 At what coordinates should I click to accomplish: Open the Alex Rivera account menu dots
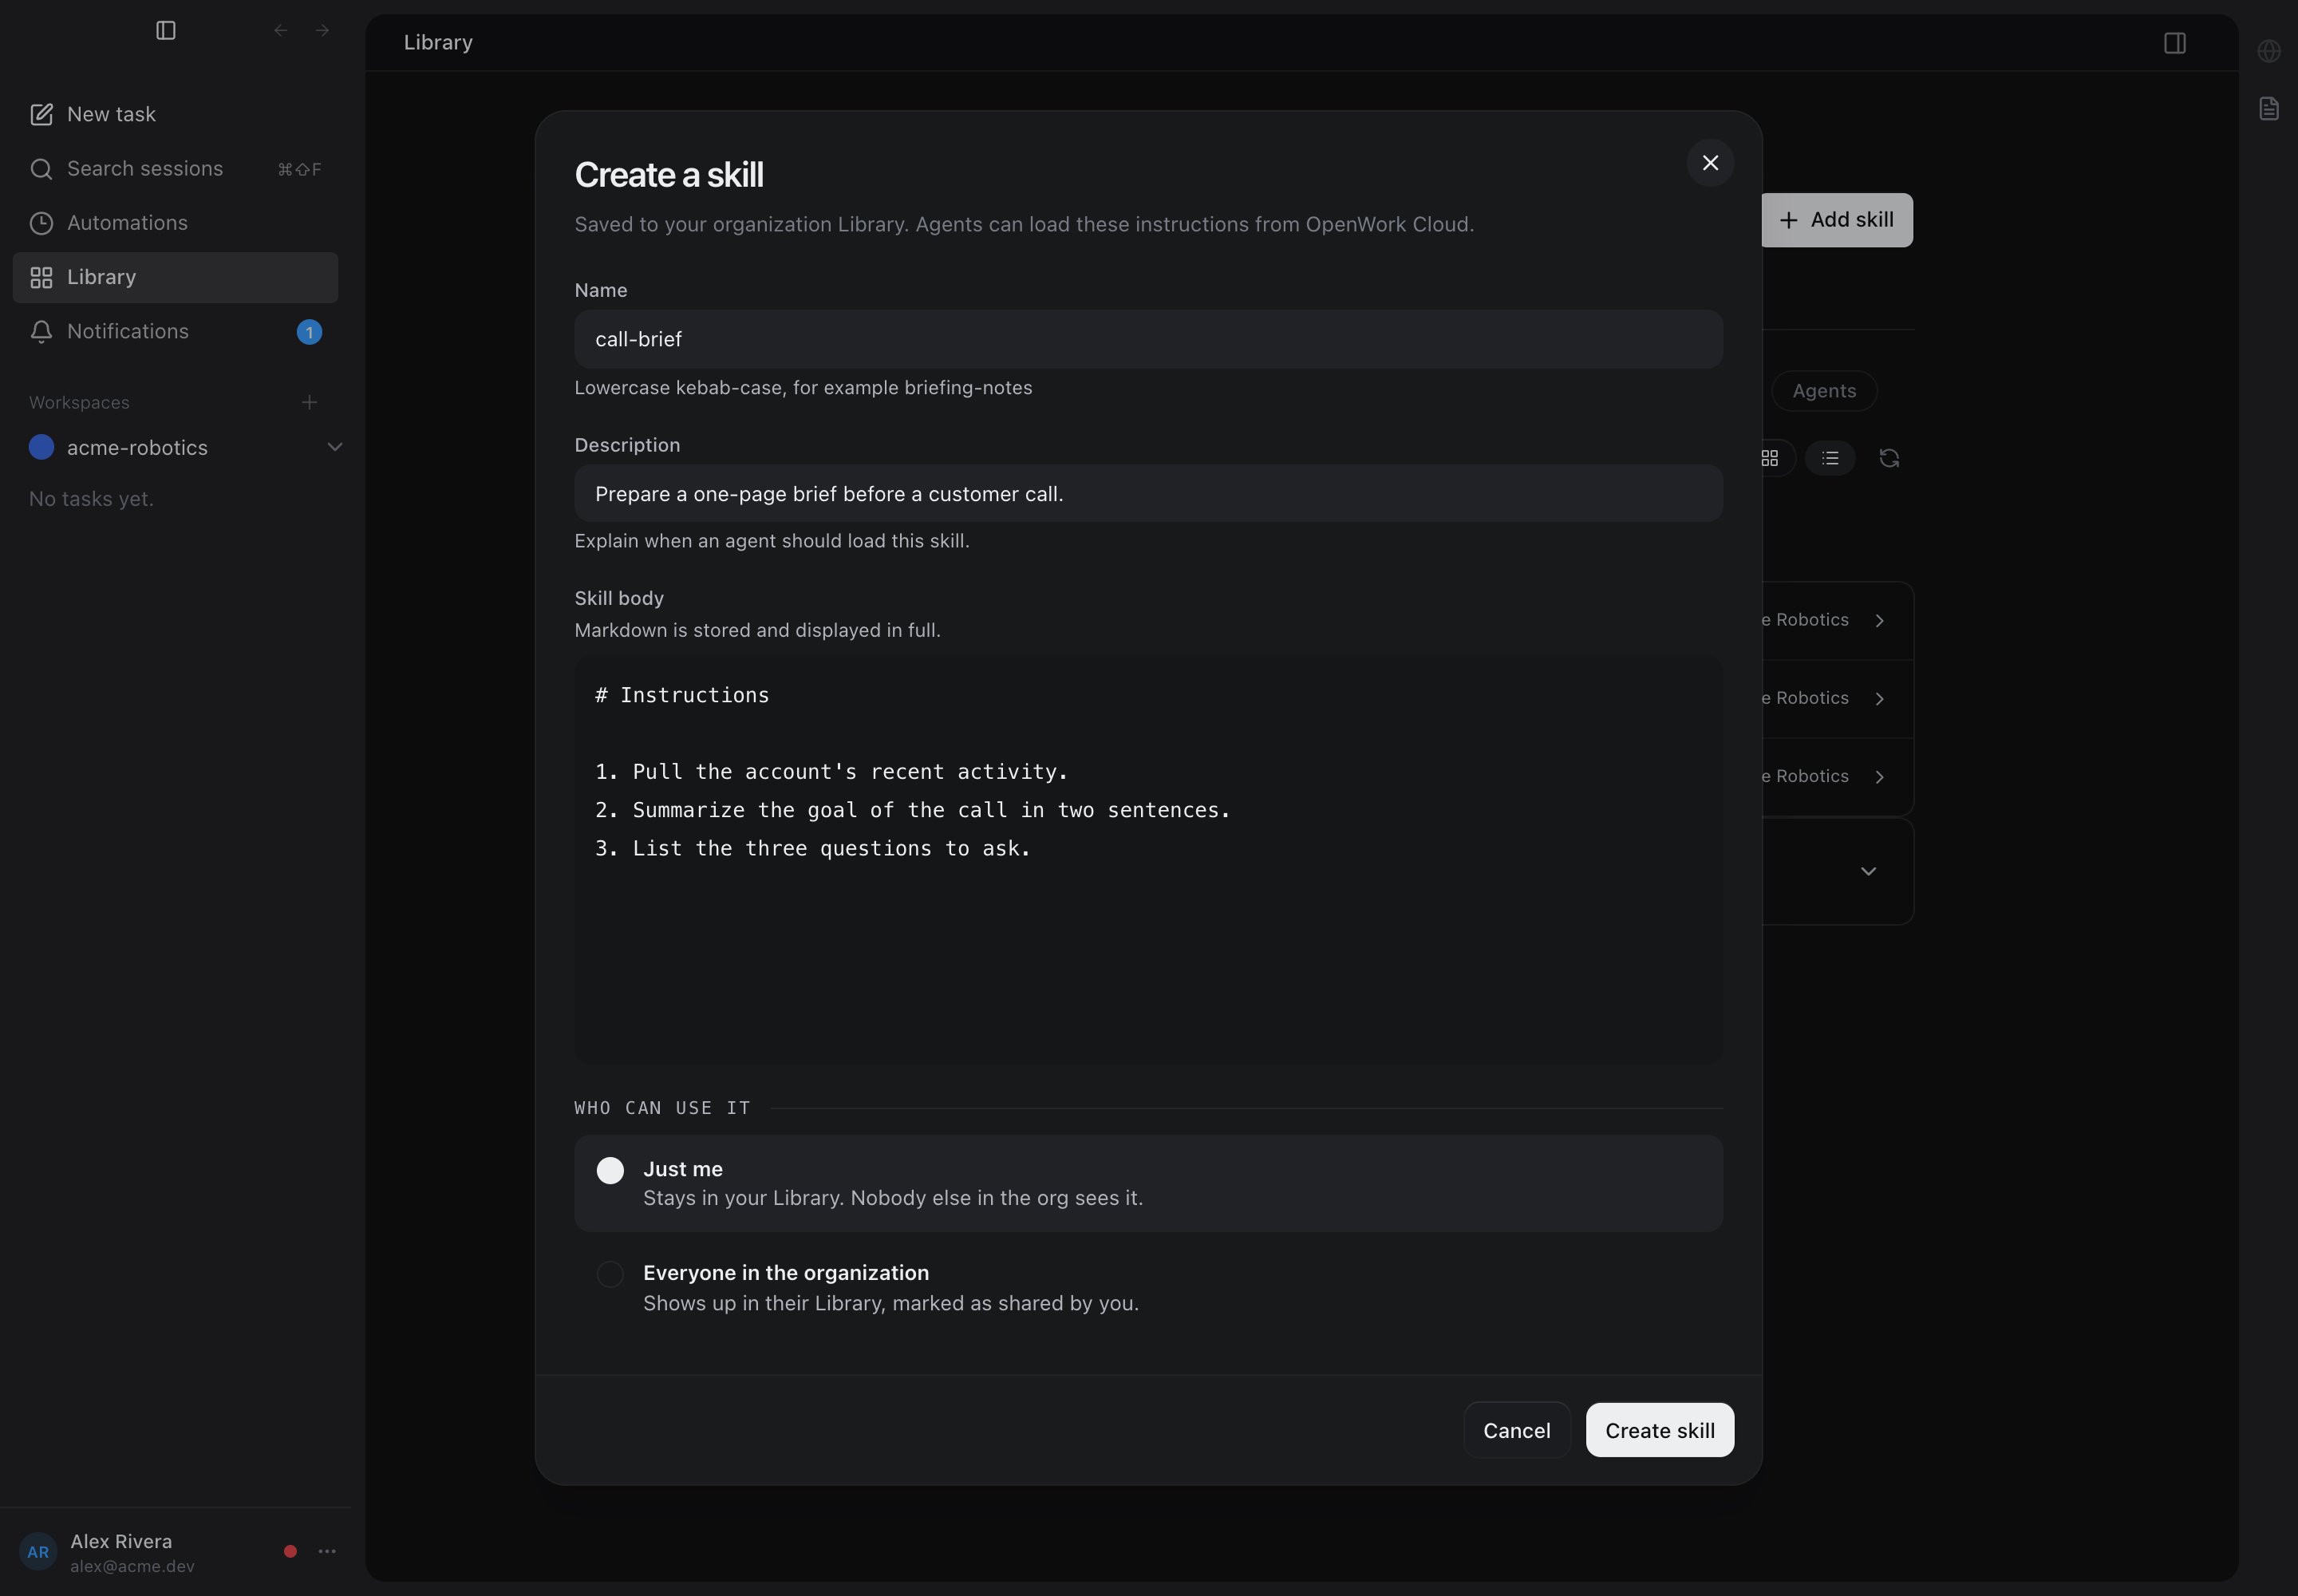tap(327, 1551)
